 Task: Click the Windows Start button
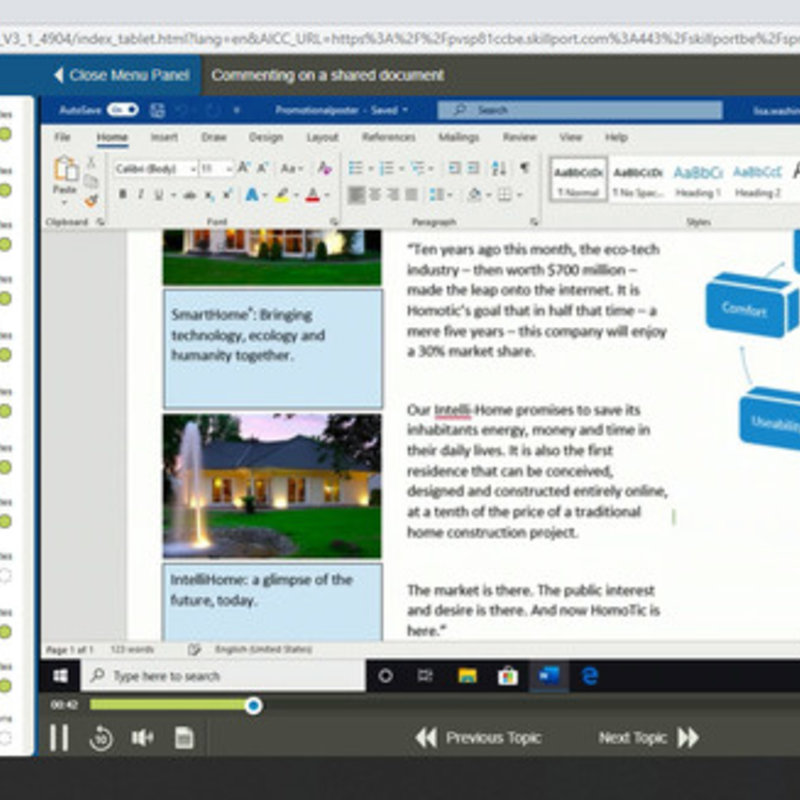point(60,676)
